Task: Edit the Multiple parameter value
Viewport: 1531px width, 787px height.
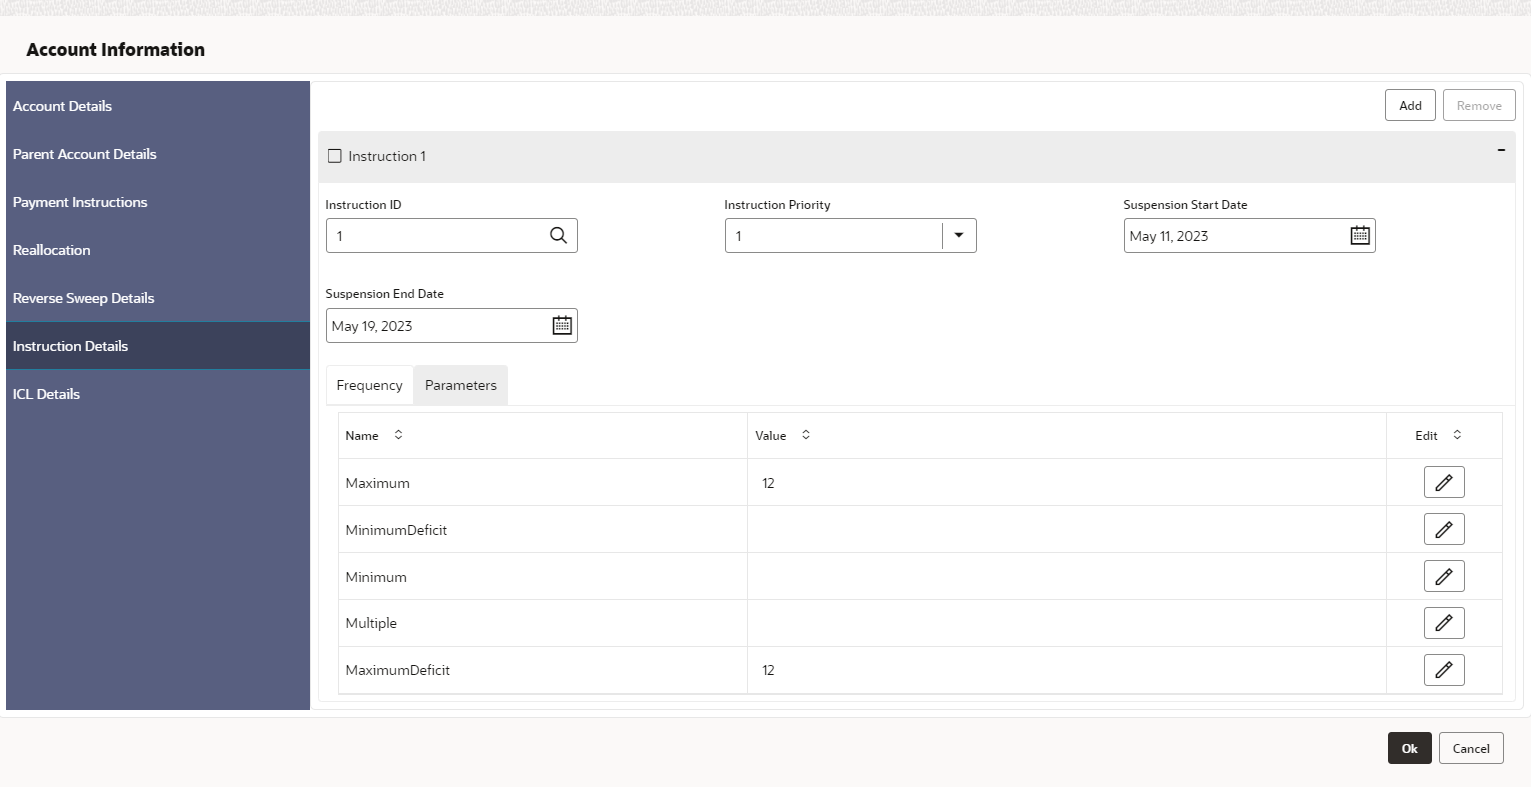Action: pyautogui.click(x=1443, y=623)
